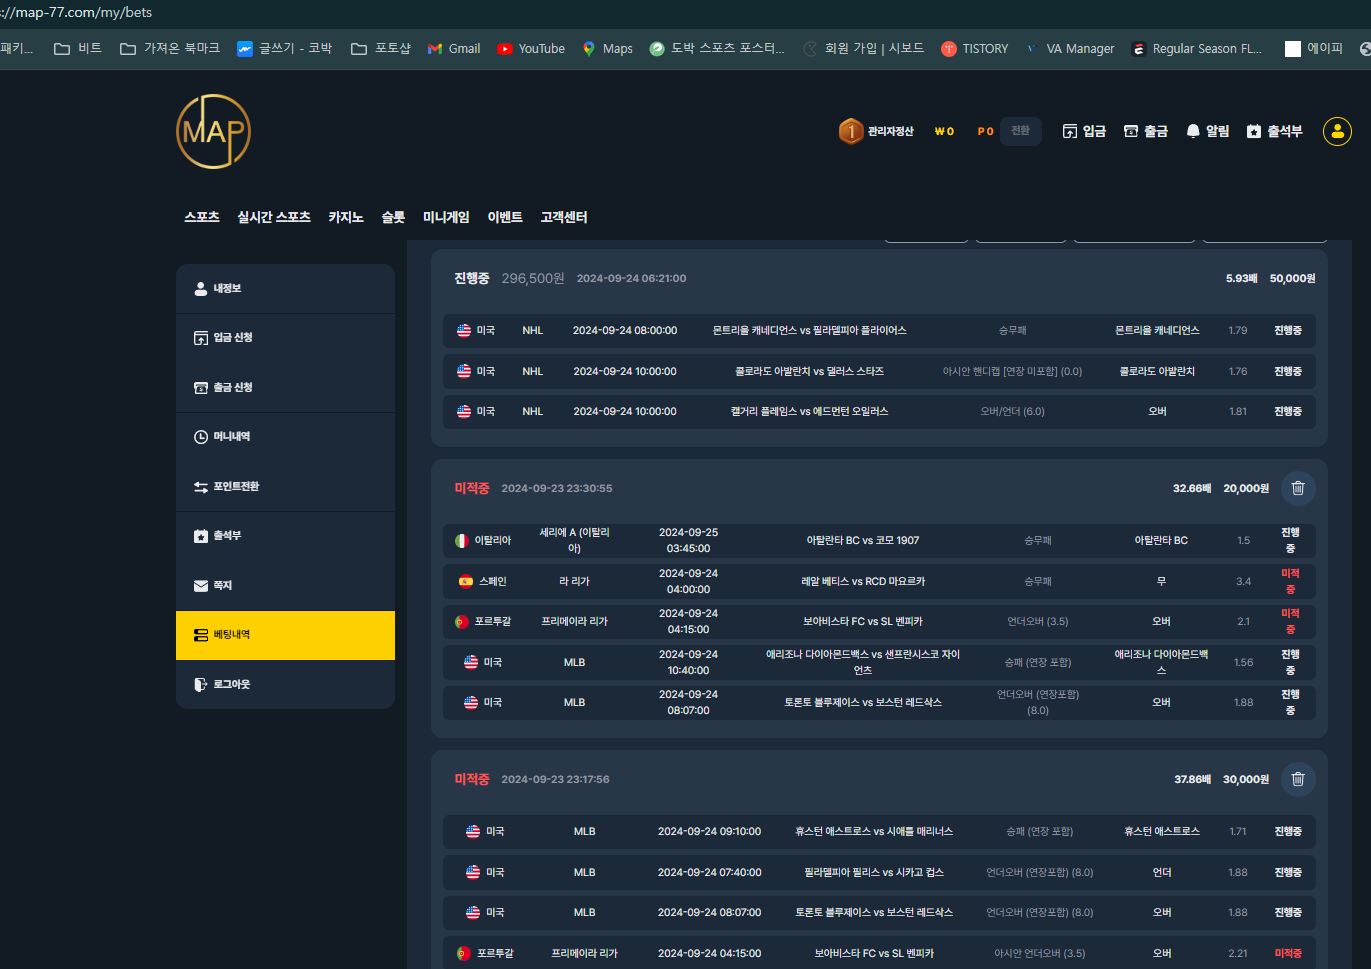Go to the 고객센터 menu
Screen dimensions: 1371x969
point(564,217)
